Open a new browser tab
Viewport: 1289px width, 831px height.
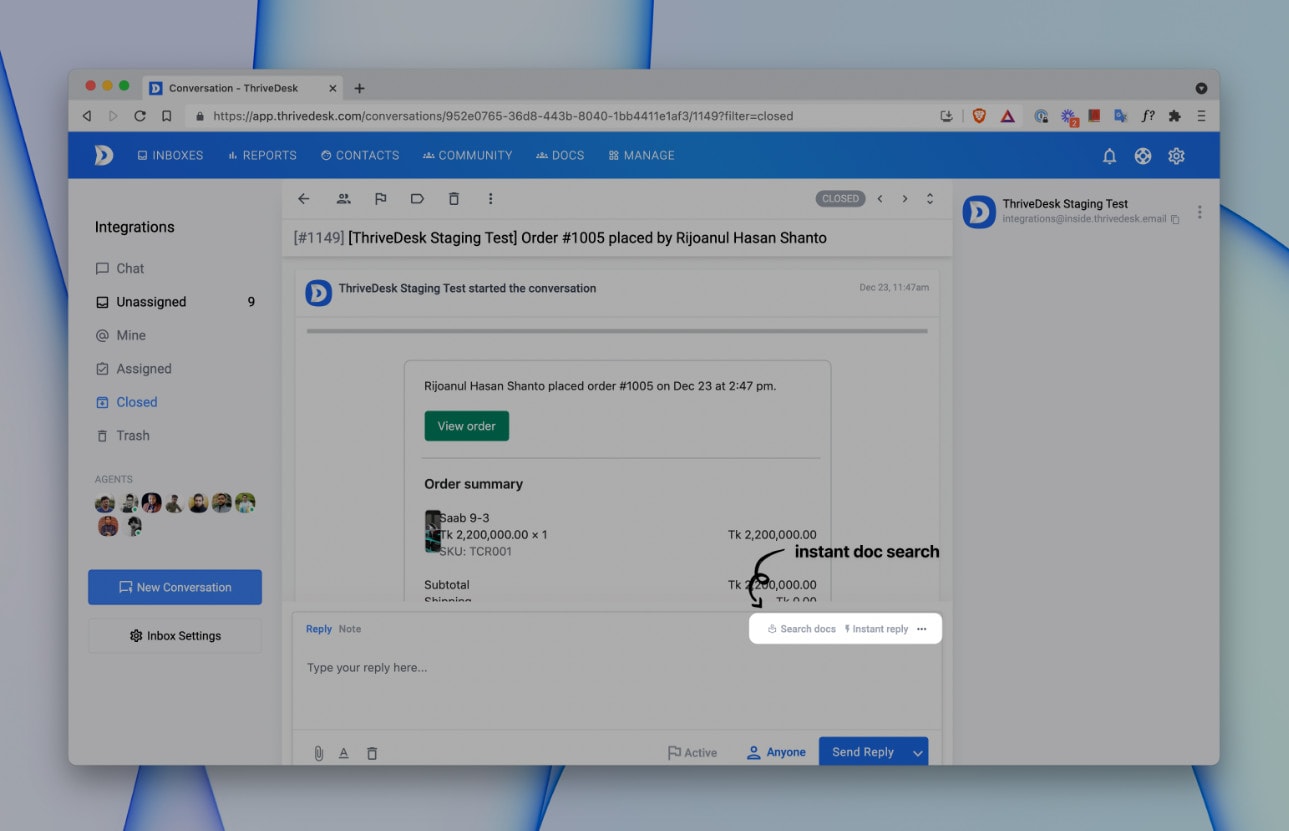click(360, 88)
